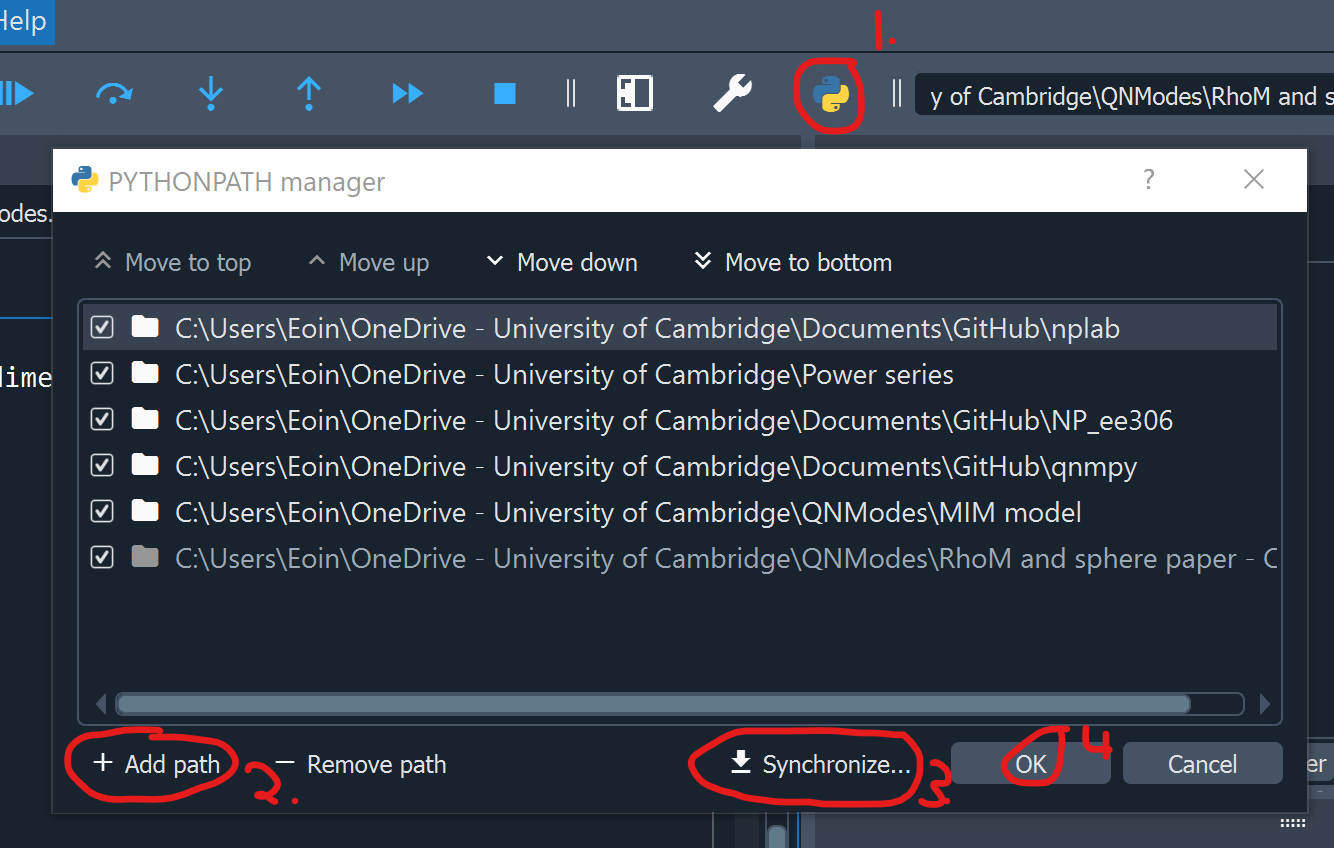1334x848 pixels.
Task: Maximize current pane icon in toolbar
Action: pyautogui.click(x=634, y=94)
